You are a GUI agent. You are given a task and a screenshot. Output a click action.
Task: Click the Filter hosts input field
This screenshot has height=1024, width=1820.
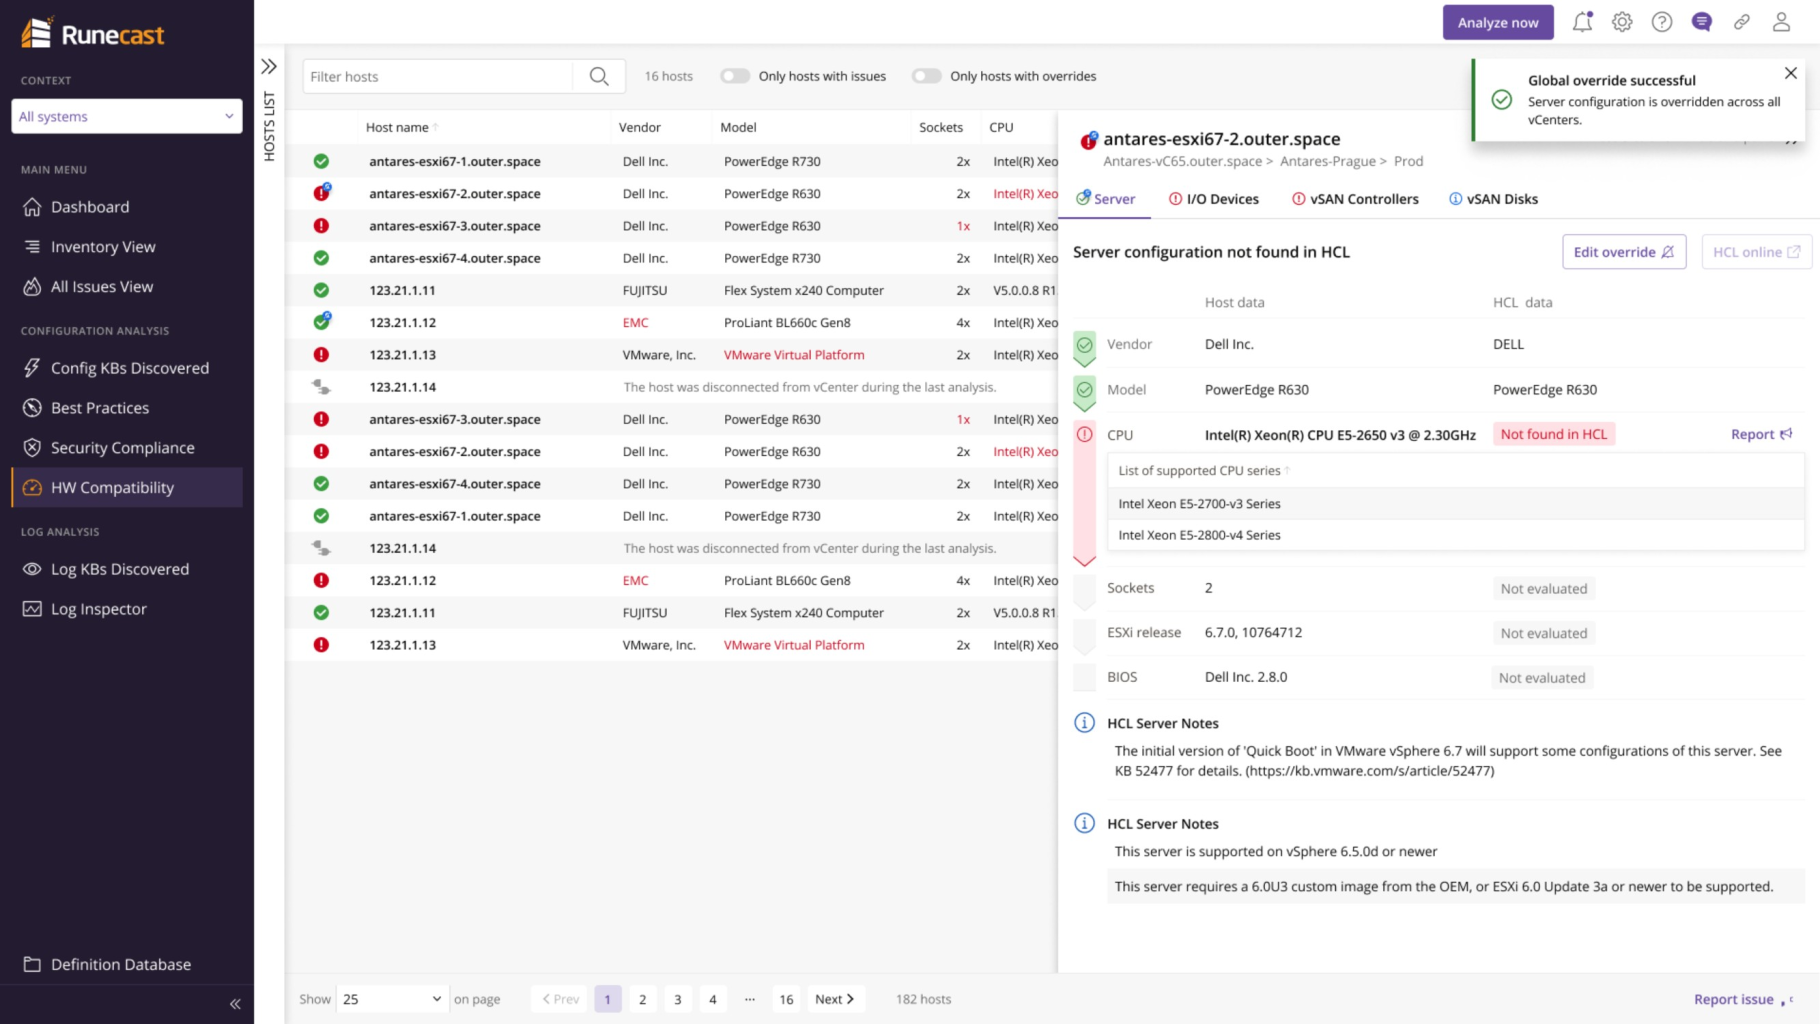[x=438, y=76]
